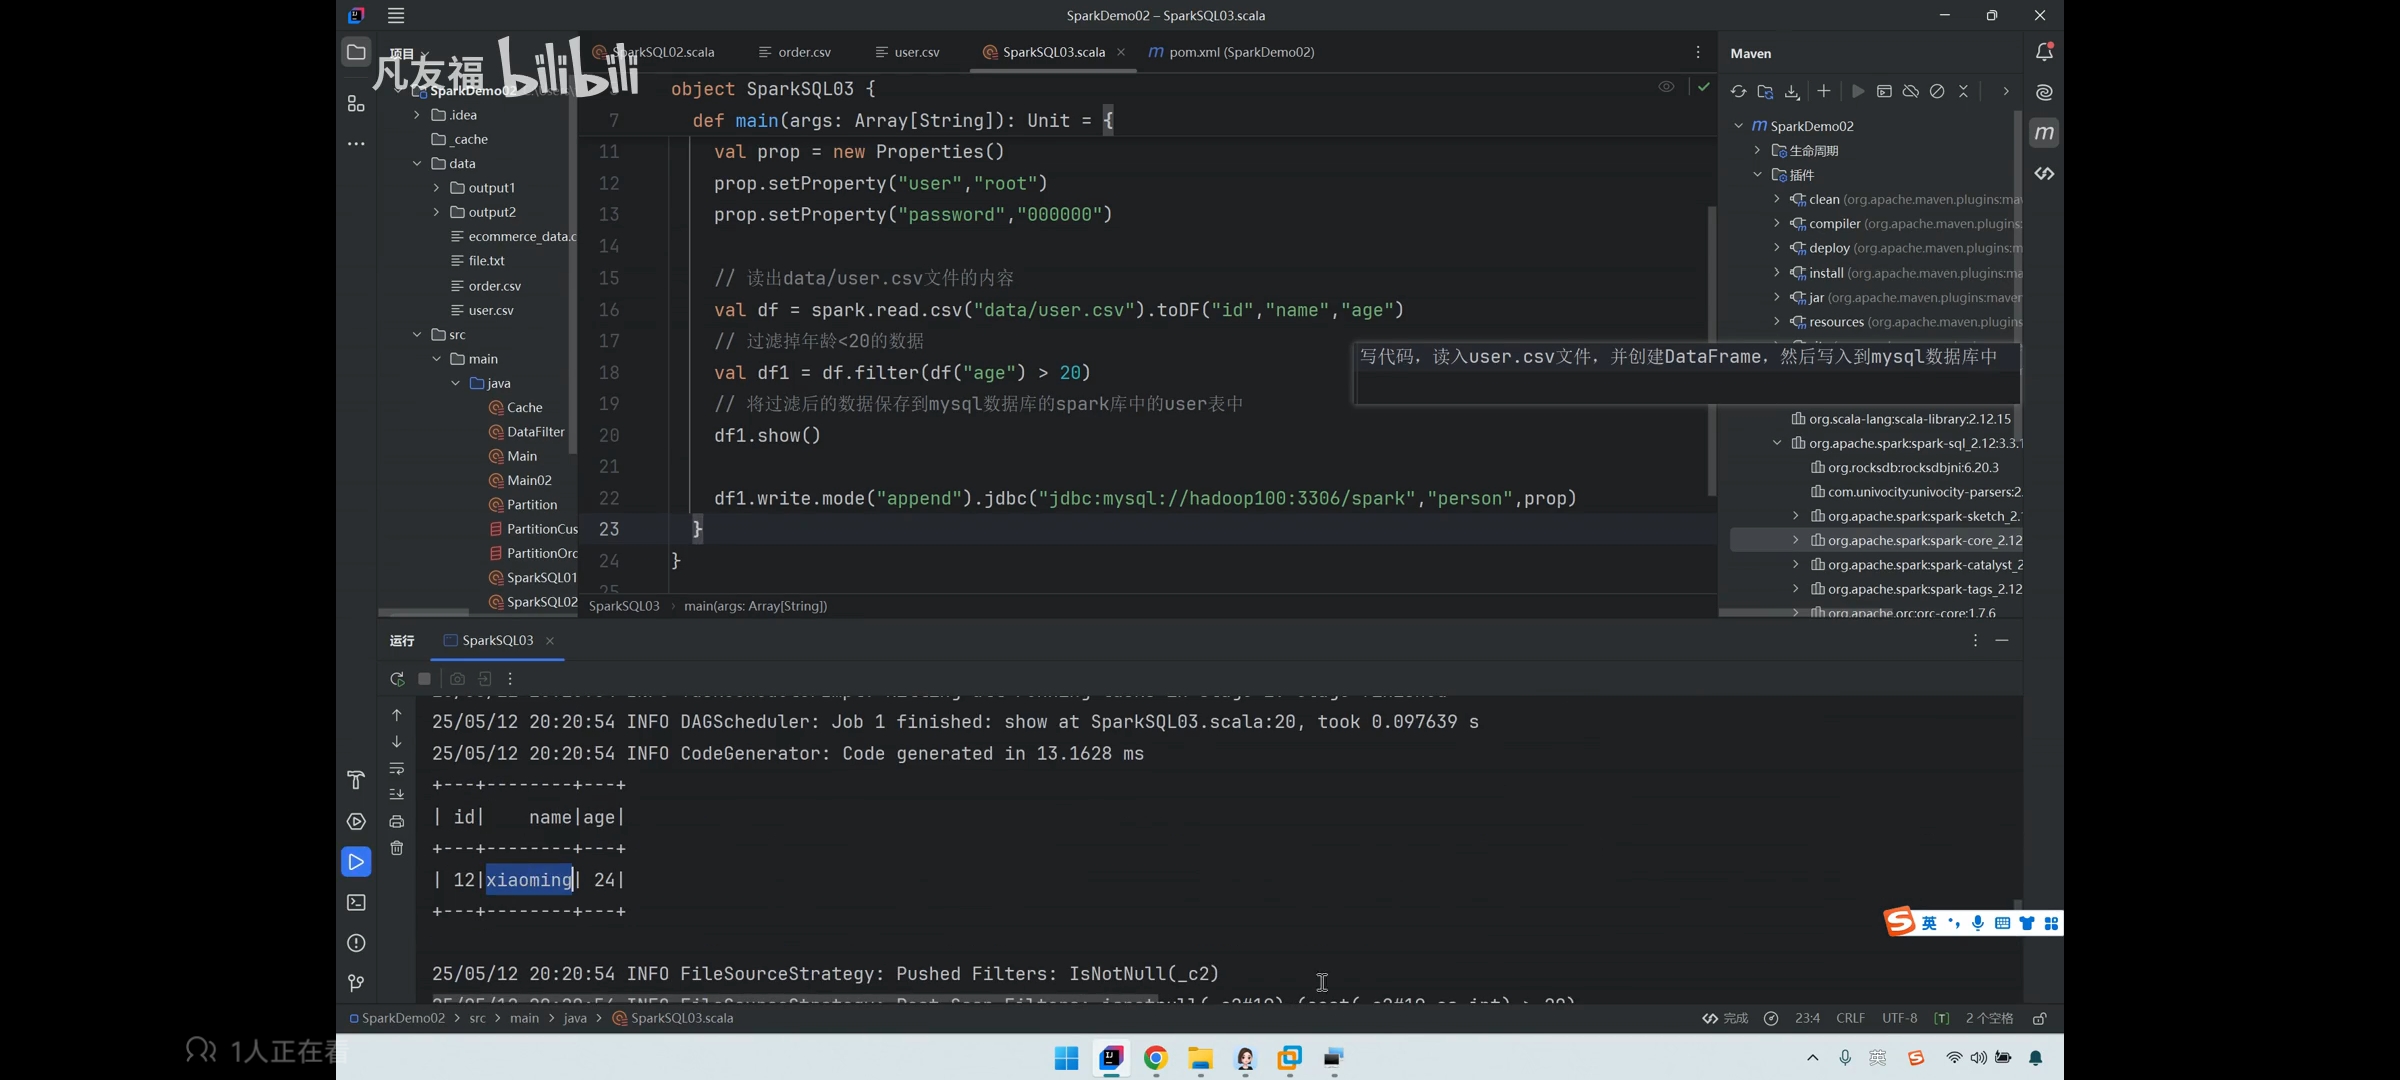2400x1080 pixels.
Task: Toggle reader mode eye icon in editor
Action: pos(1666,87)
